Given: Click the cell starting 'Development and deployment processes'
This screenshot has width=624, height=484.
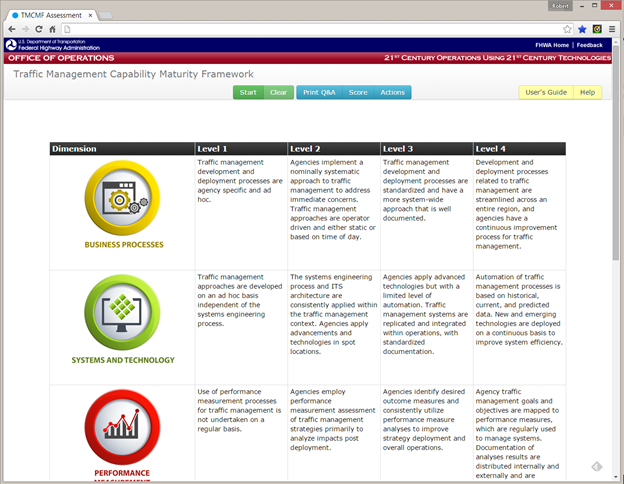Looking at the screenshot, I should click(x=519, y=213).
